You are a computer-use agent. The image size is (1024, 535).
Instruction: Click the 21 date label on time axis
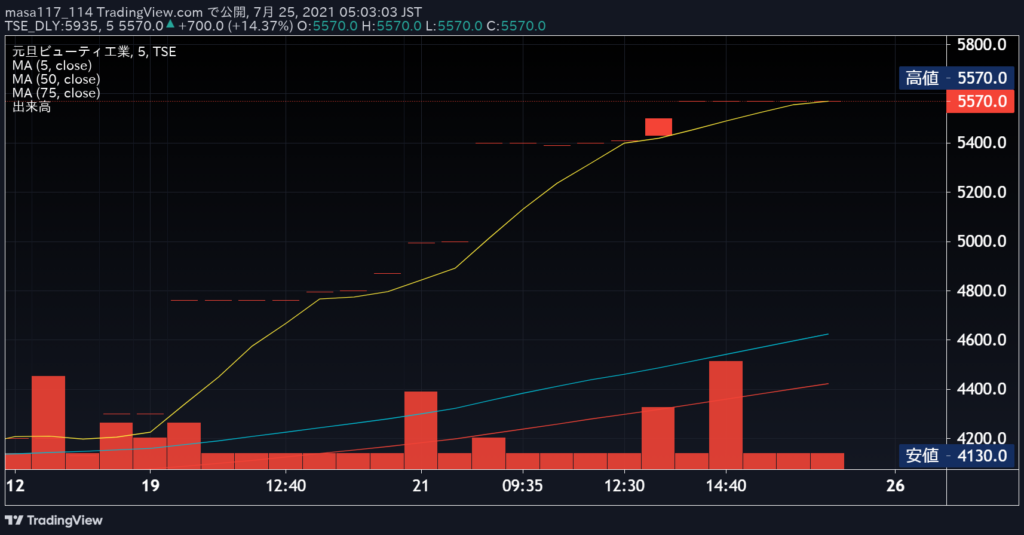click(421, 485)
